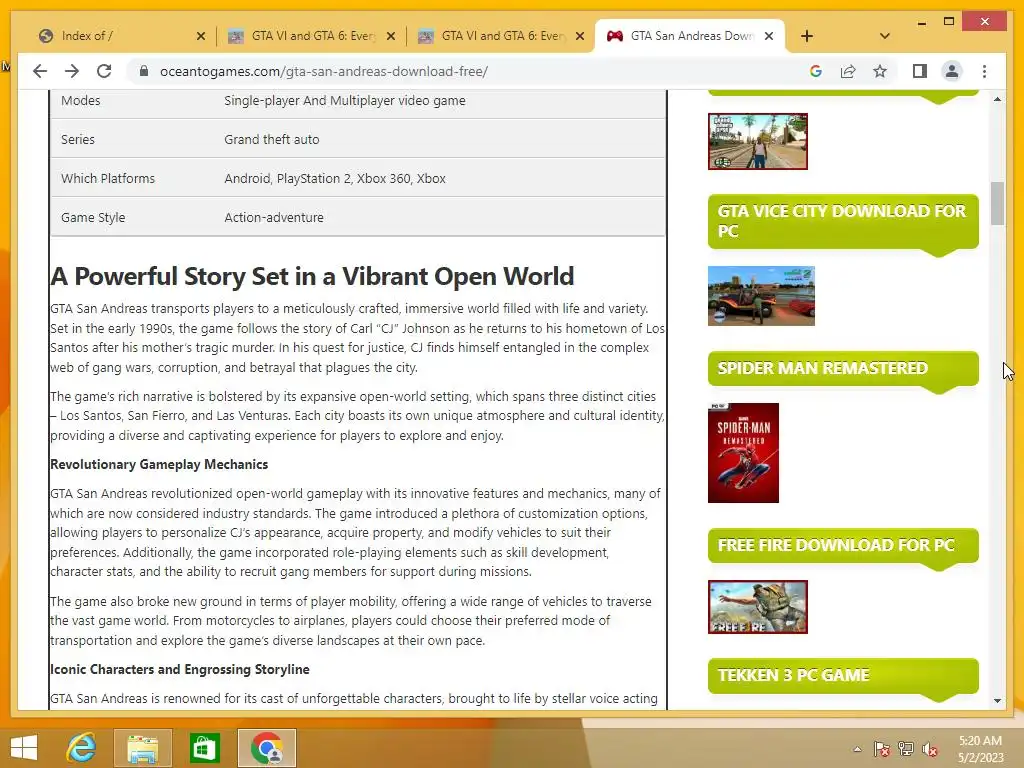This screenshot has width=1024, height=768.
Task: View site security lock information
Action: pyautogui.click(x=144, y=71)
